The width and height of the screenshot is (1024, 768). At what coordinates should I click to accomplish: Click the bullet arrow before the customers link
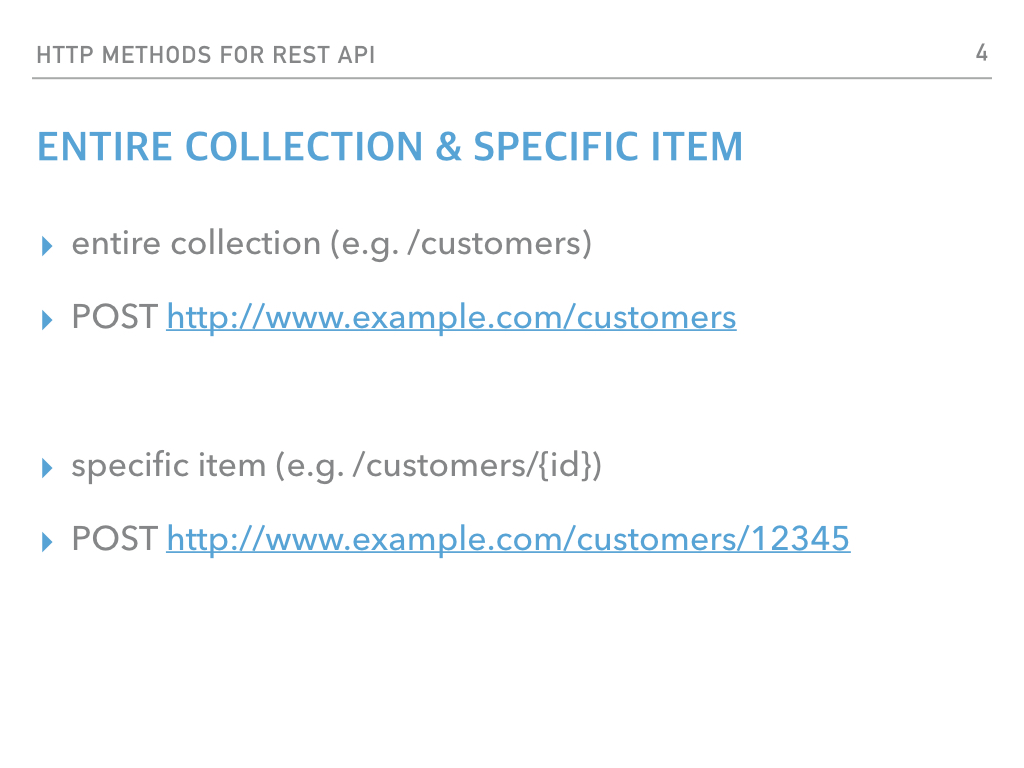(x=46, y=320)
